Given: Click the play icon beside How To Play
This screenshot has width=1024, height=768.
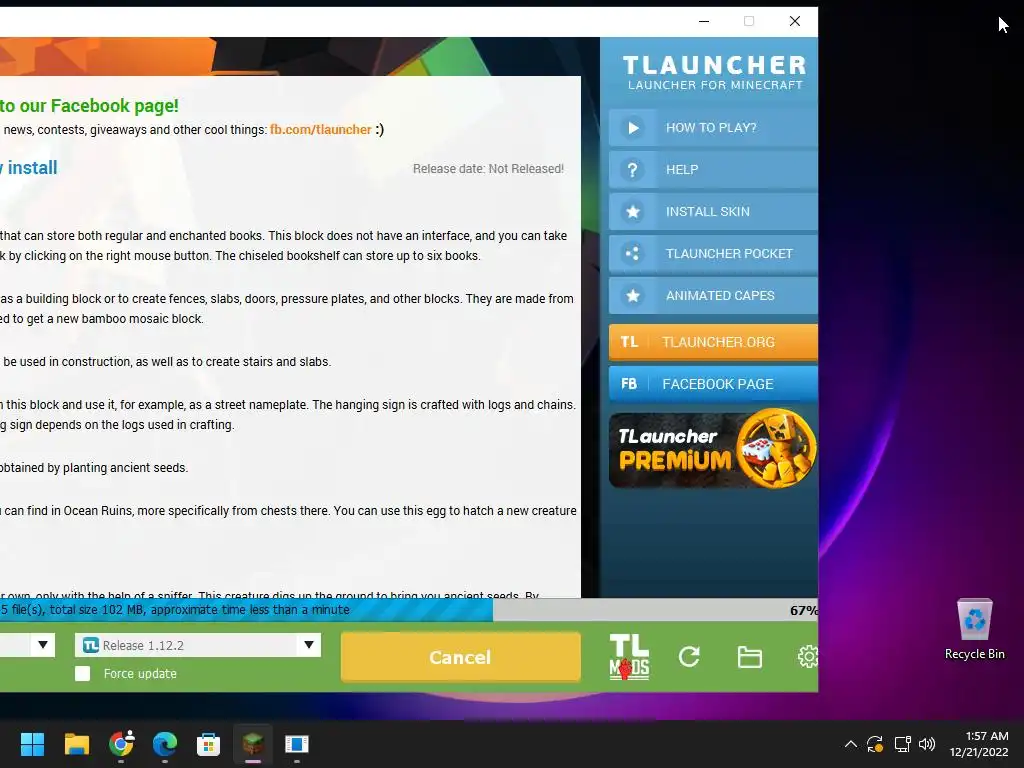Looking at the screenshot, I should point(632,128).
